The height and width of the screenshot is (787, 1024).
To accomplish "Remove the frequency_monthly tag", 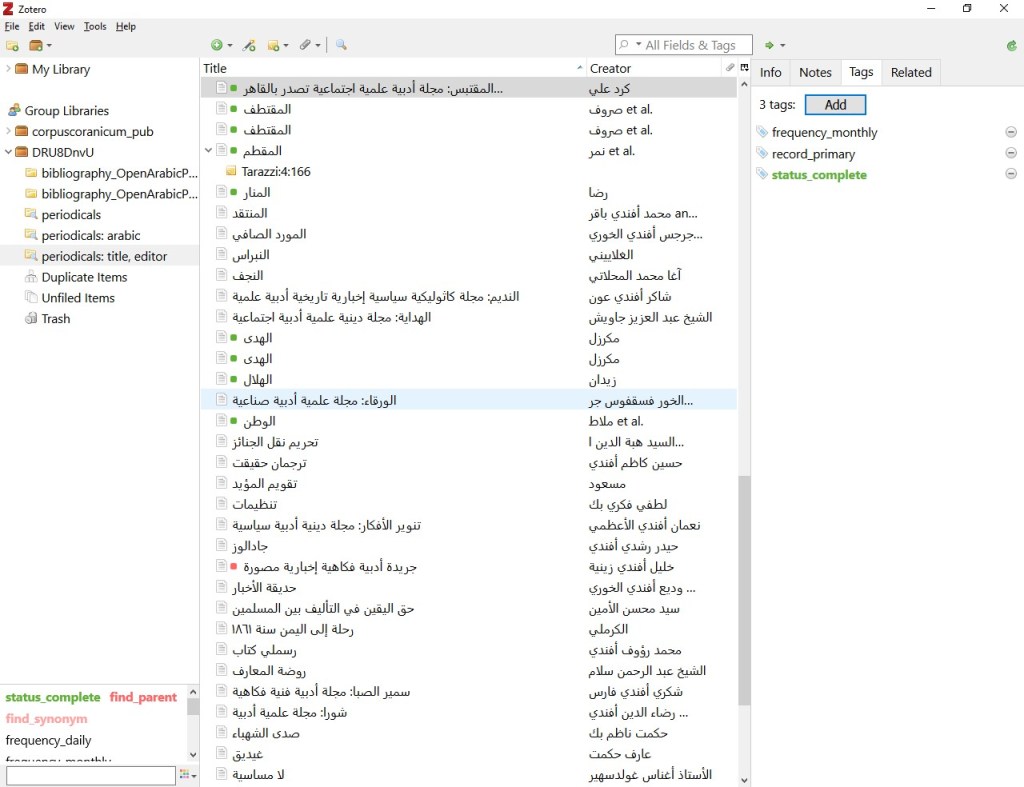I will (x=1010, y=132).
